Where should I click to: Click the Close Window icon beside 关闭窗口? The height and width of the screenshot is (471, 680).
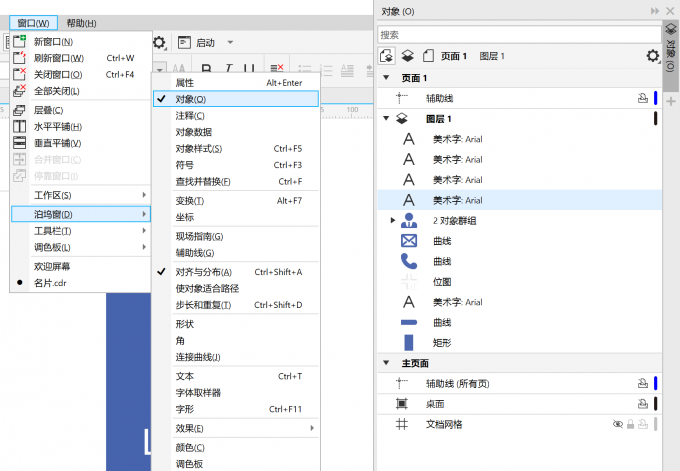(x=20, y=74)
